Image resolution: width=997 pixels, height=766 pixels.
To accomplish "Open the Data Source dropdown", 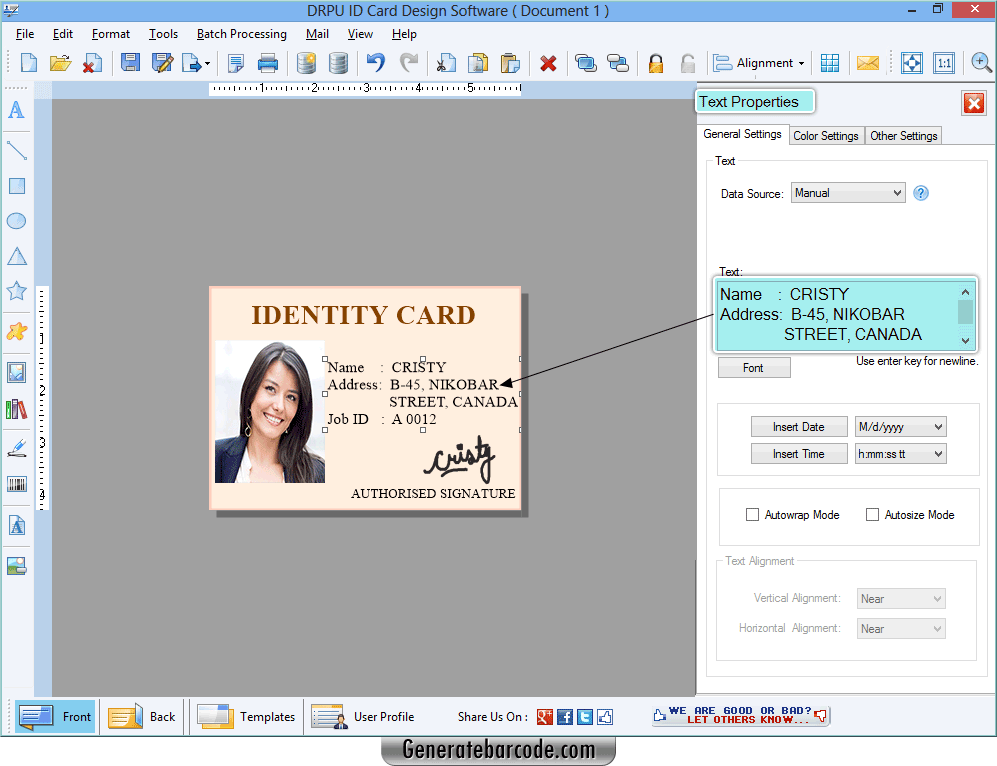I will coord(847,192).
